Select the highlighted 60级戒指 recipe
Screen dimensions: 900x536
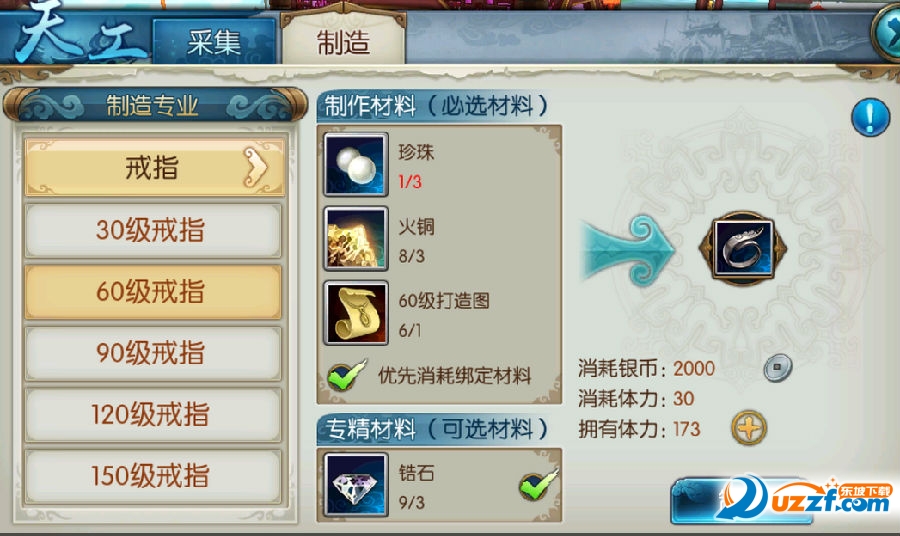coord(153,292)
